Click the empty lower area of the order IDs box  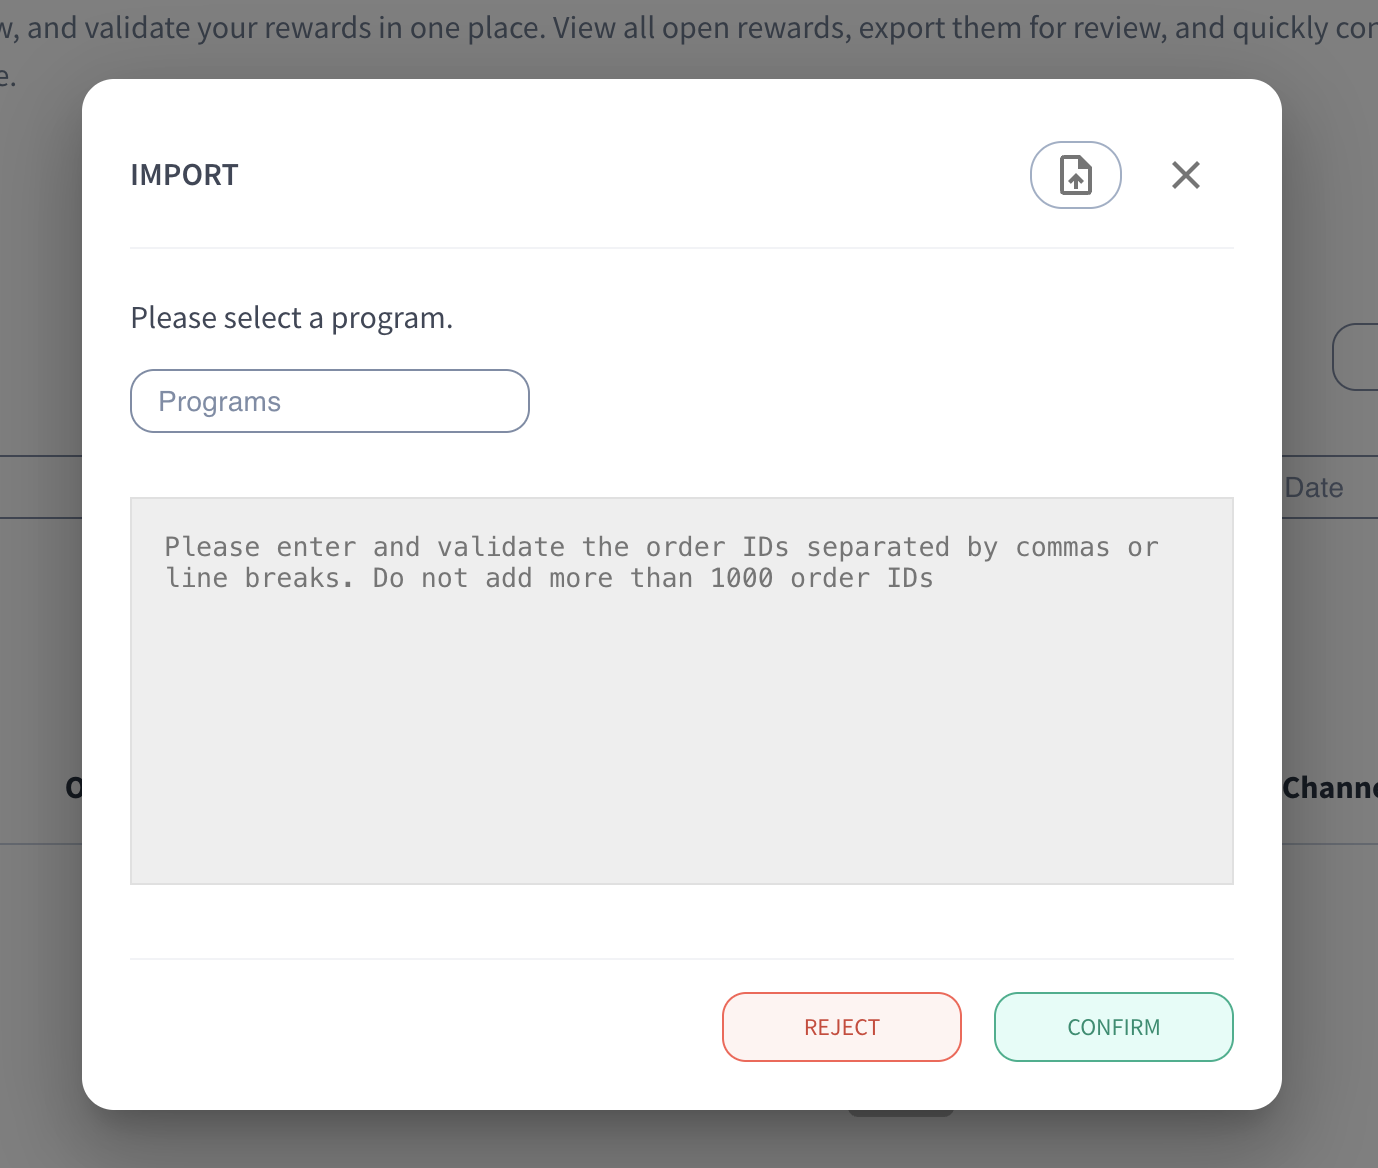pyautogui.click(x=681, y=780)
